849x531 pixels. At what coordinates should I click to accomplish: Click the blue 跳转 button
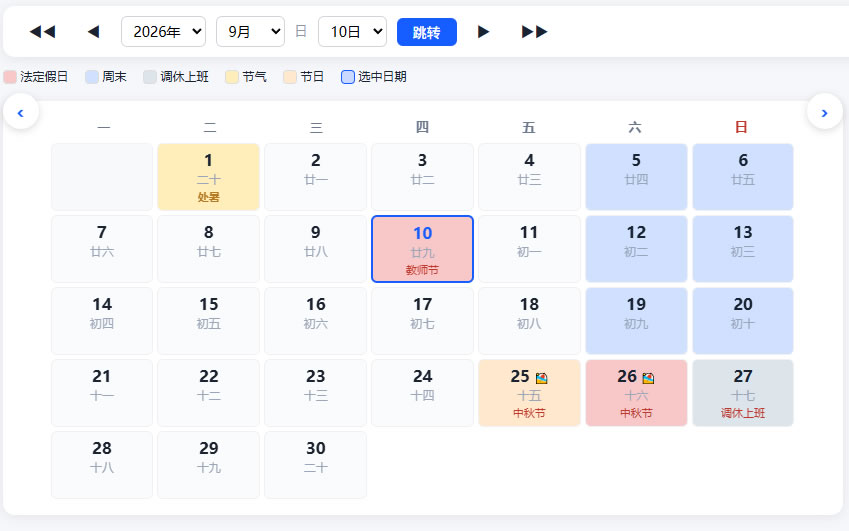(427, 32)
